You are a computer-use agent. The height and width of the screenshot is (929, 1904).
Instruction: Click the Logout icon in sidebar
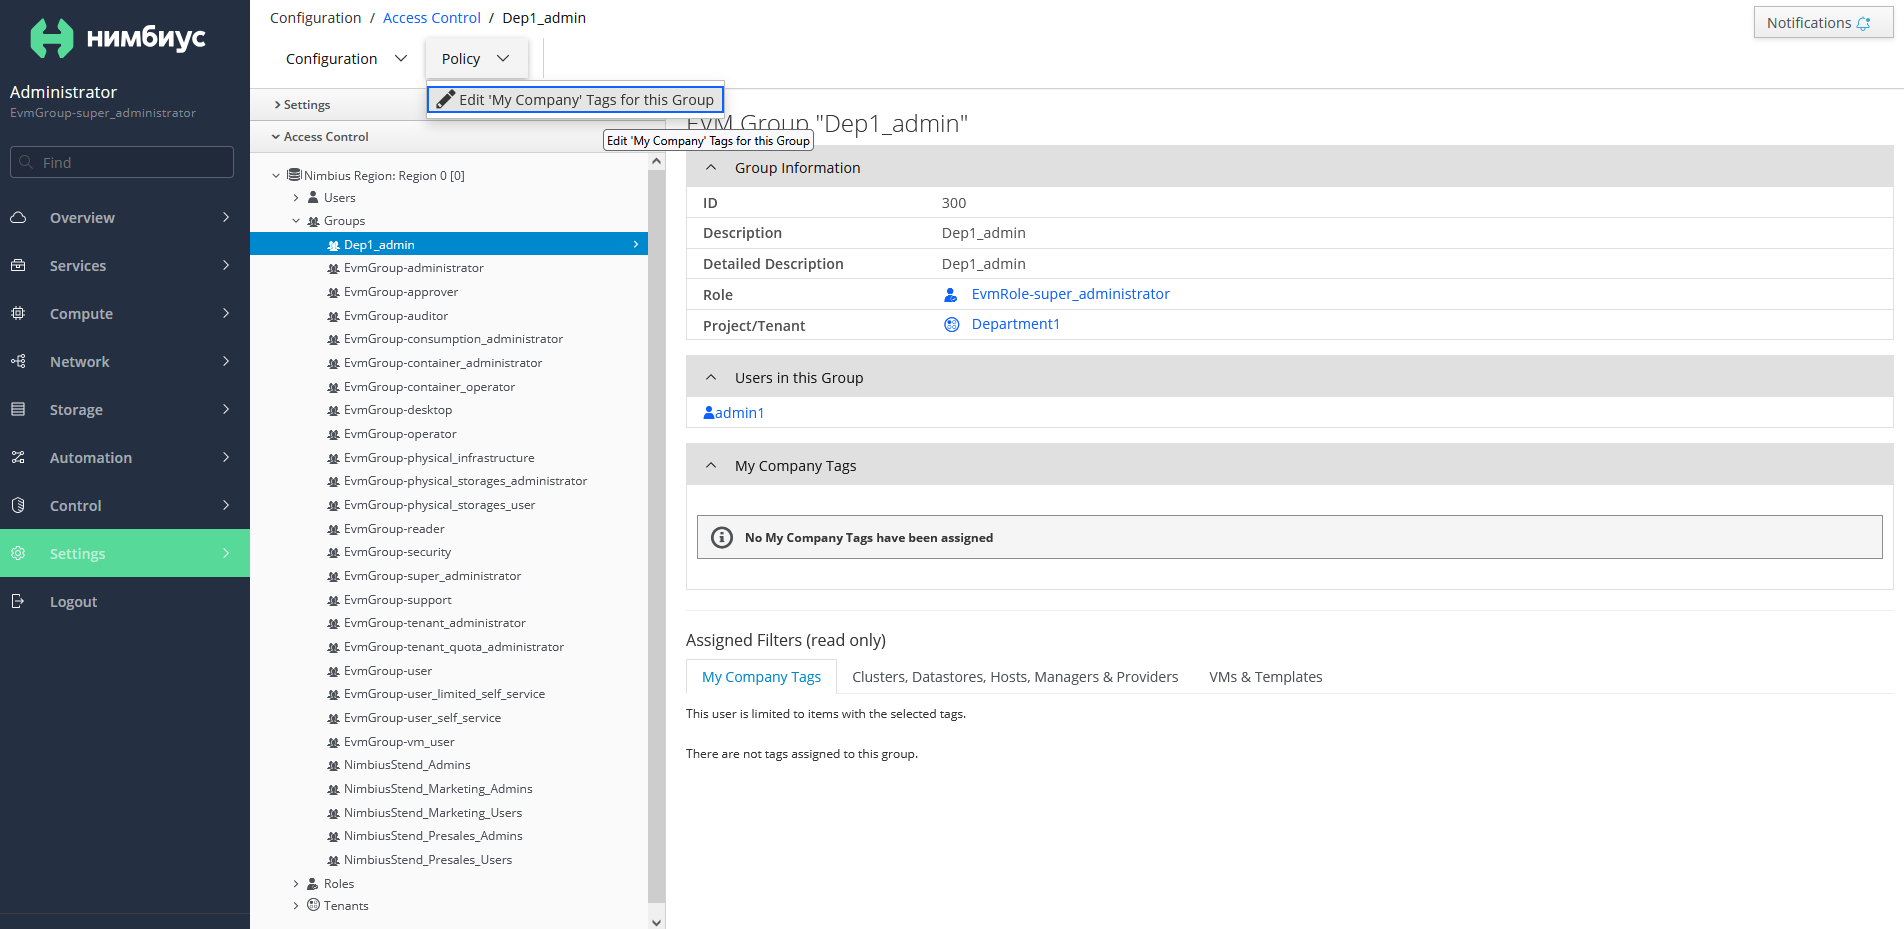(x=18, y=601)
